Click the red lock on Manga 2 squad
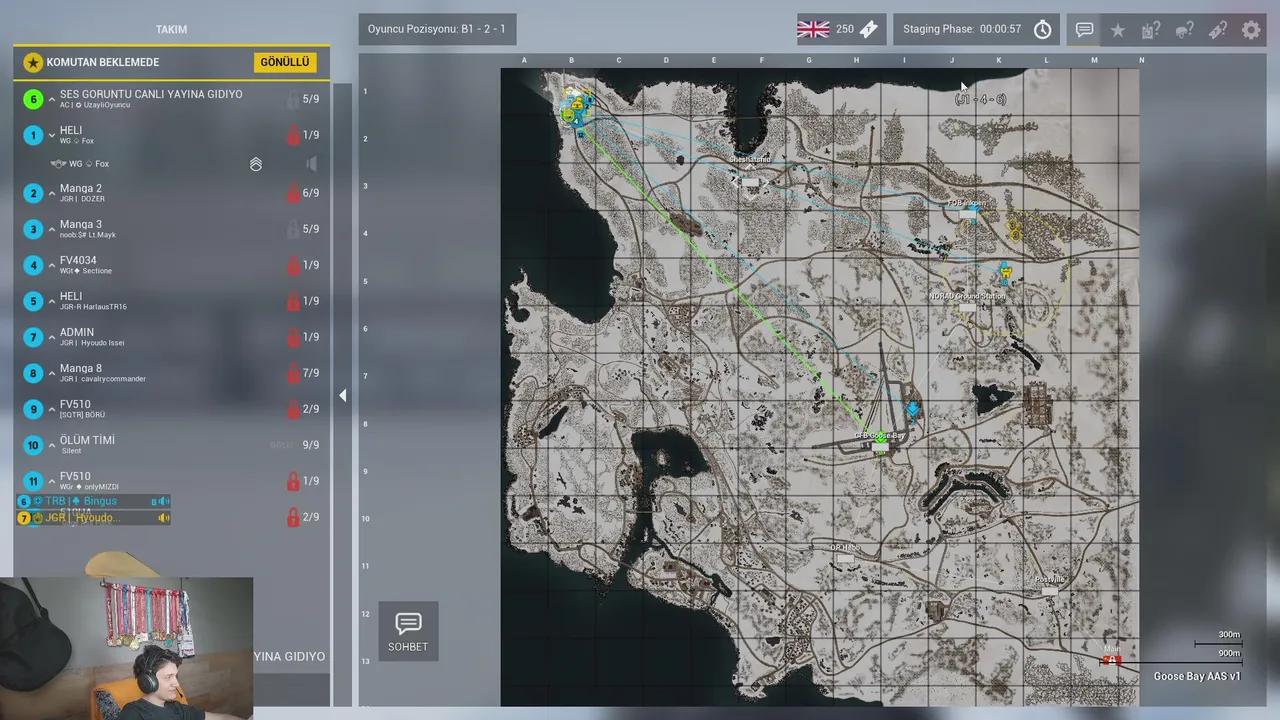1280x720 pixels. coord(293,193)
